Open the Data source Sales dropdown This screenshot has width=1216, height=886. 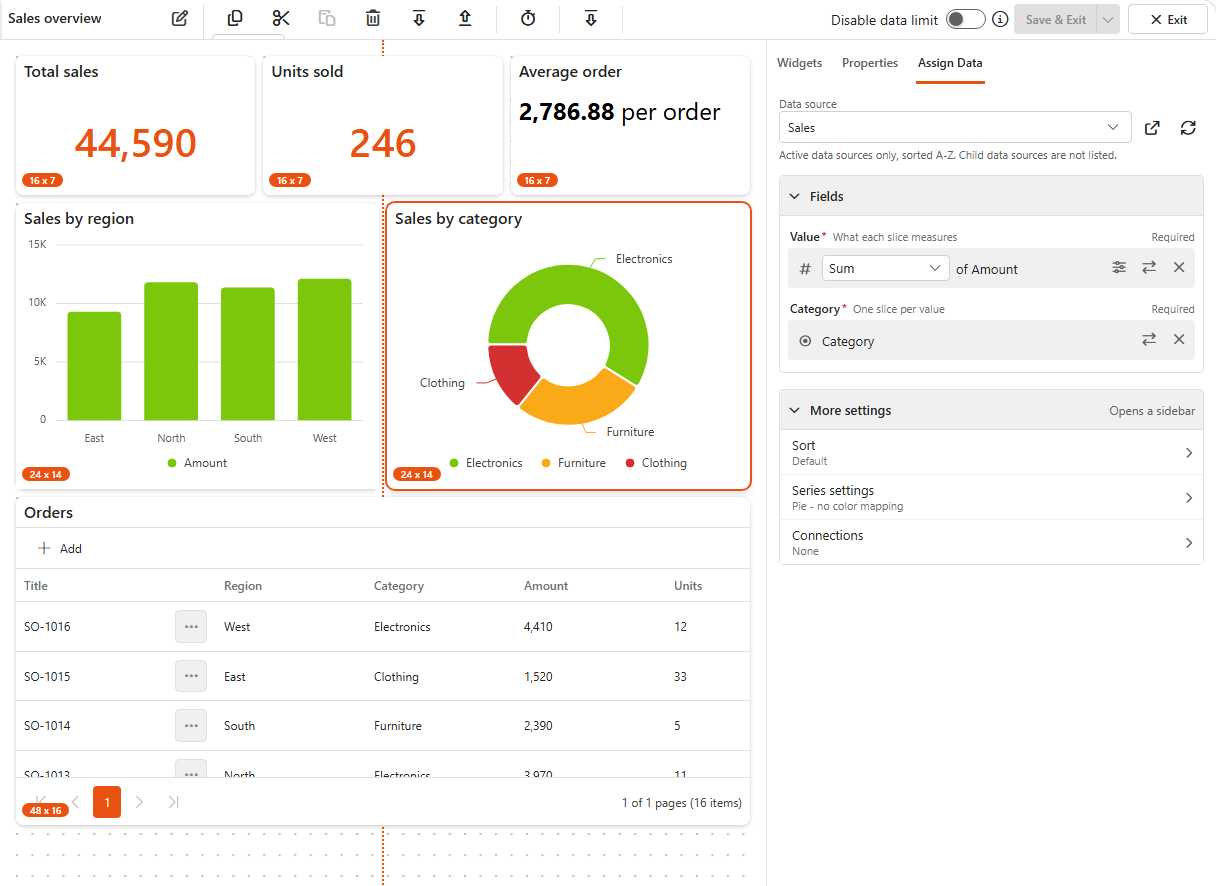pyautogui.click(x=955, y=128)
